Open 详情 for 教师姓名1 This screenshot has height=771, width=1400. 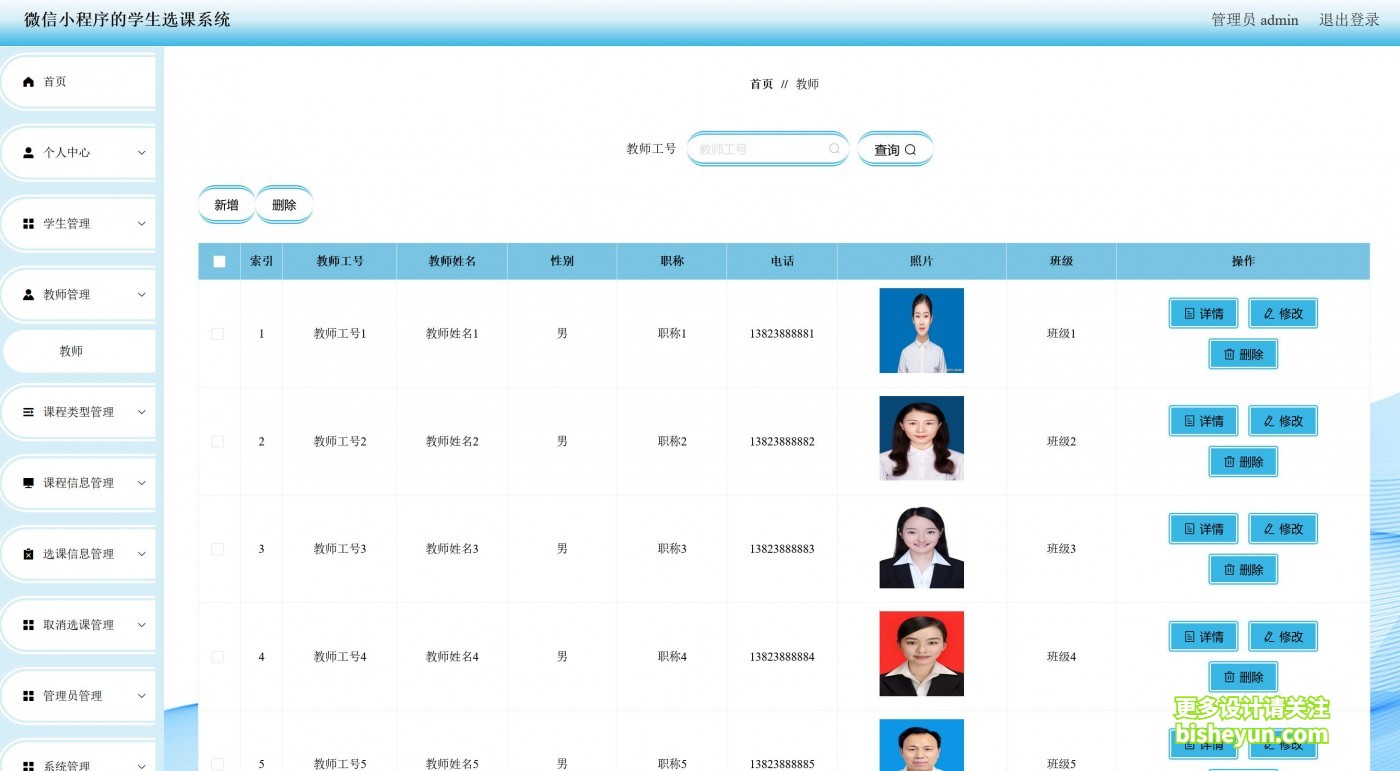pos(1204,313)
